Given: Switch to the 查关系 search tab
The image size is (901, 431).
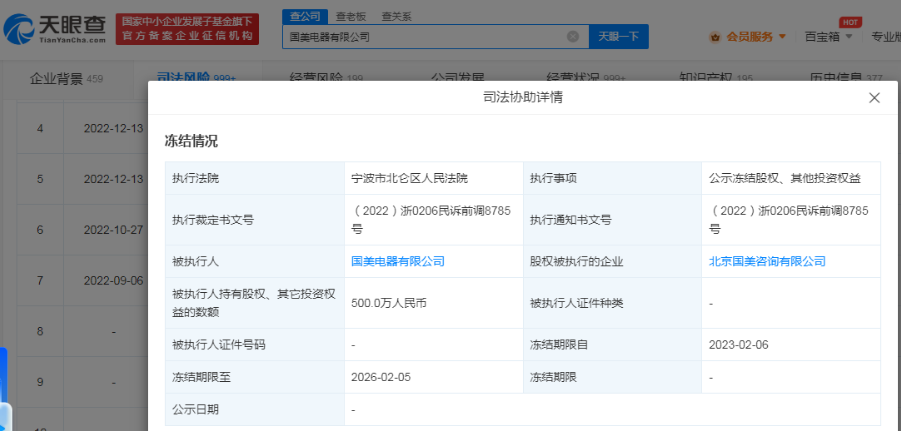Looking at the screenshot, I should 396,17.
